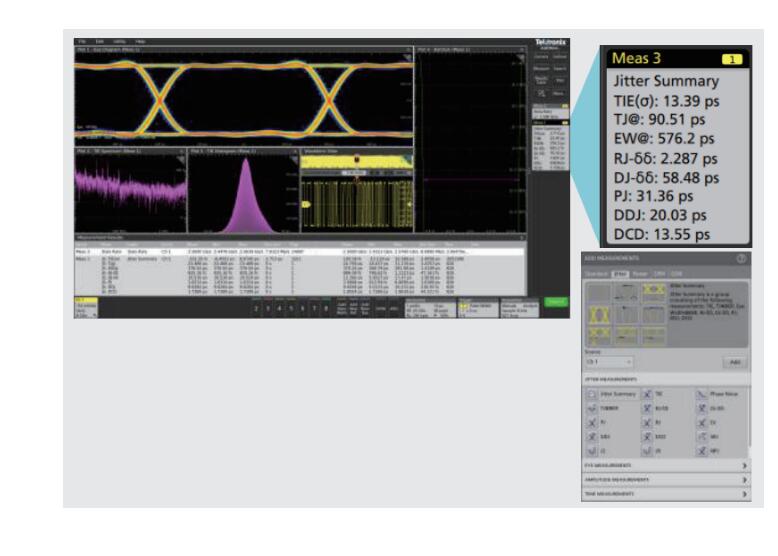Select the Meas 3 row in results table

[x=299, y=252]
